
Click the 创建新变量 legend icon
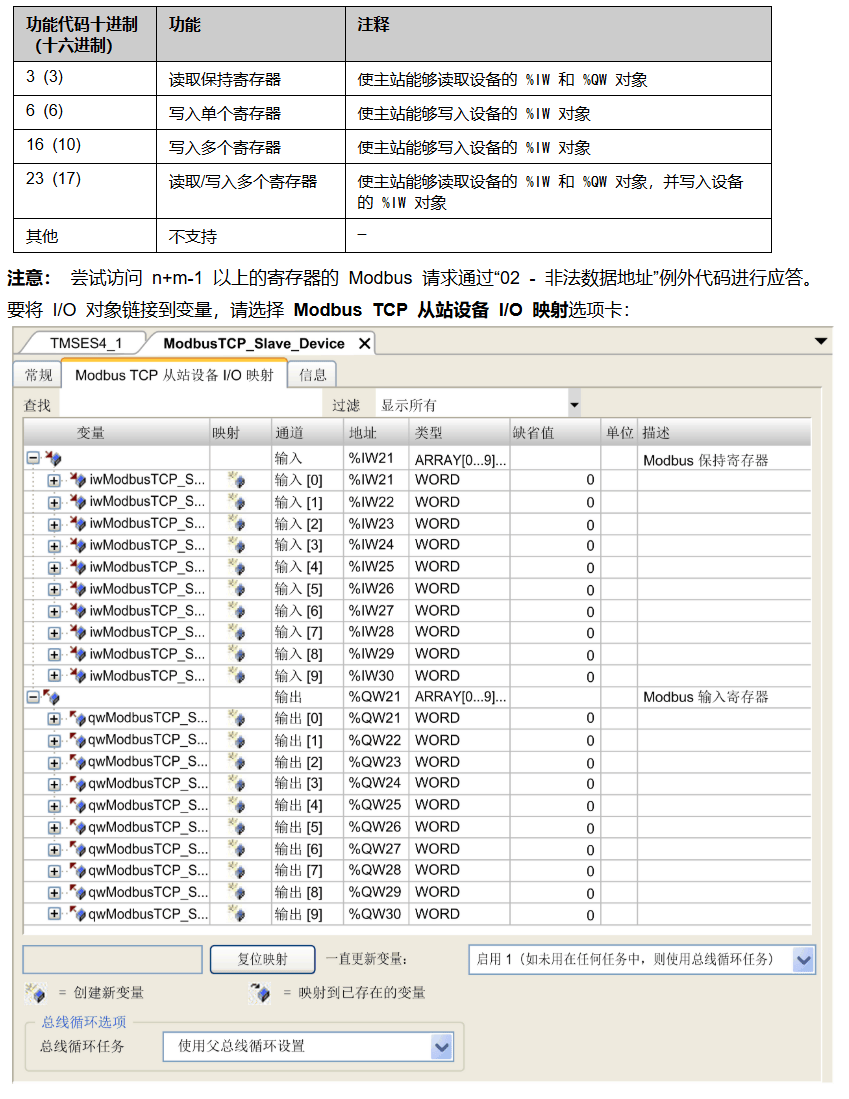pyautogui.click(x=36, y=992)
